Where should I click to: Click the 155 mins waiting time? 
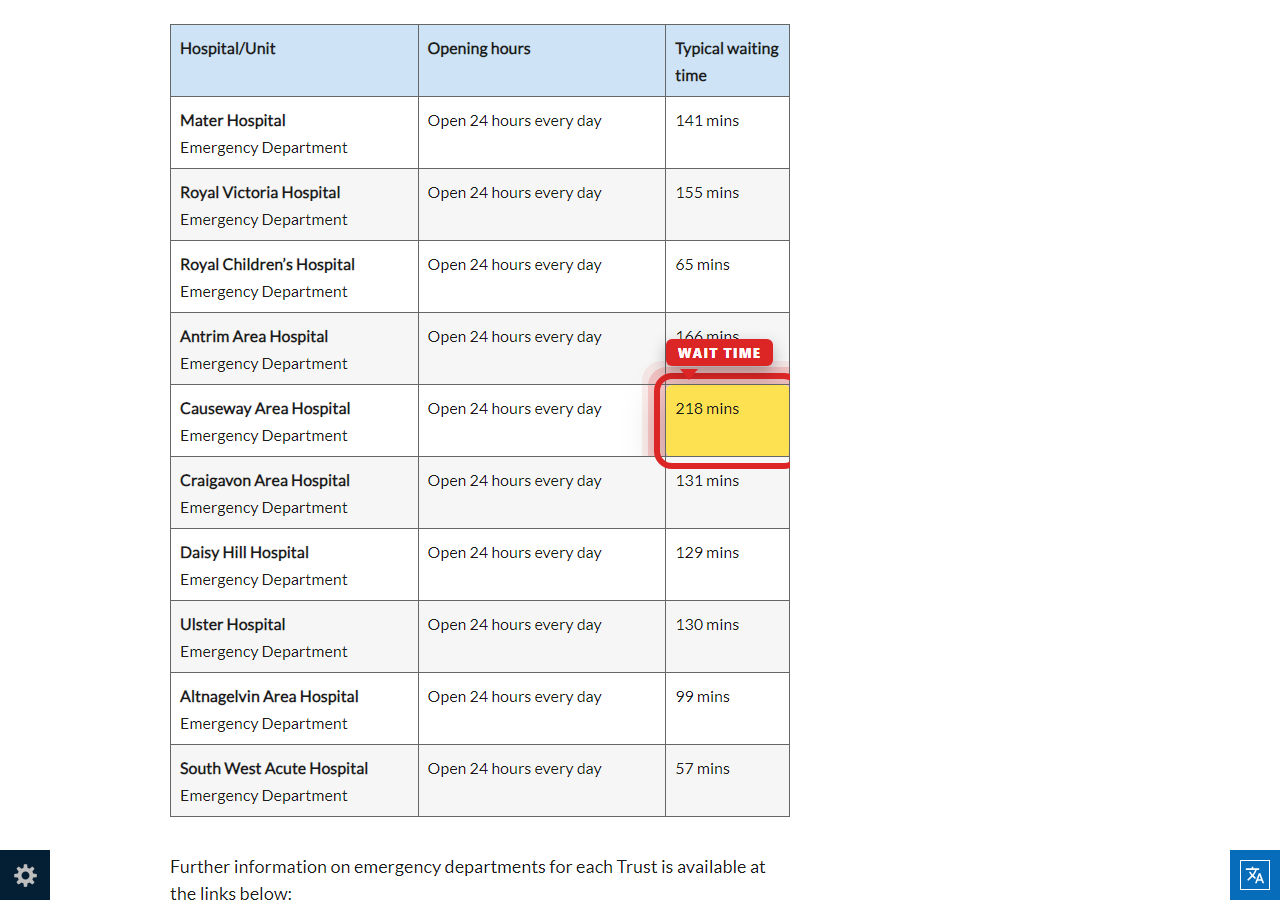[x=707, y=192]
